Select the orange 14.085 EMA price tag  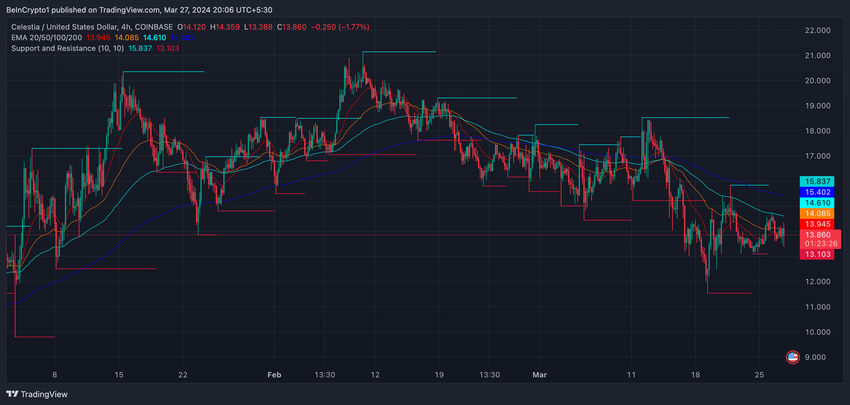coord(817,213)
